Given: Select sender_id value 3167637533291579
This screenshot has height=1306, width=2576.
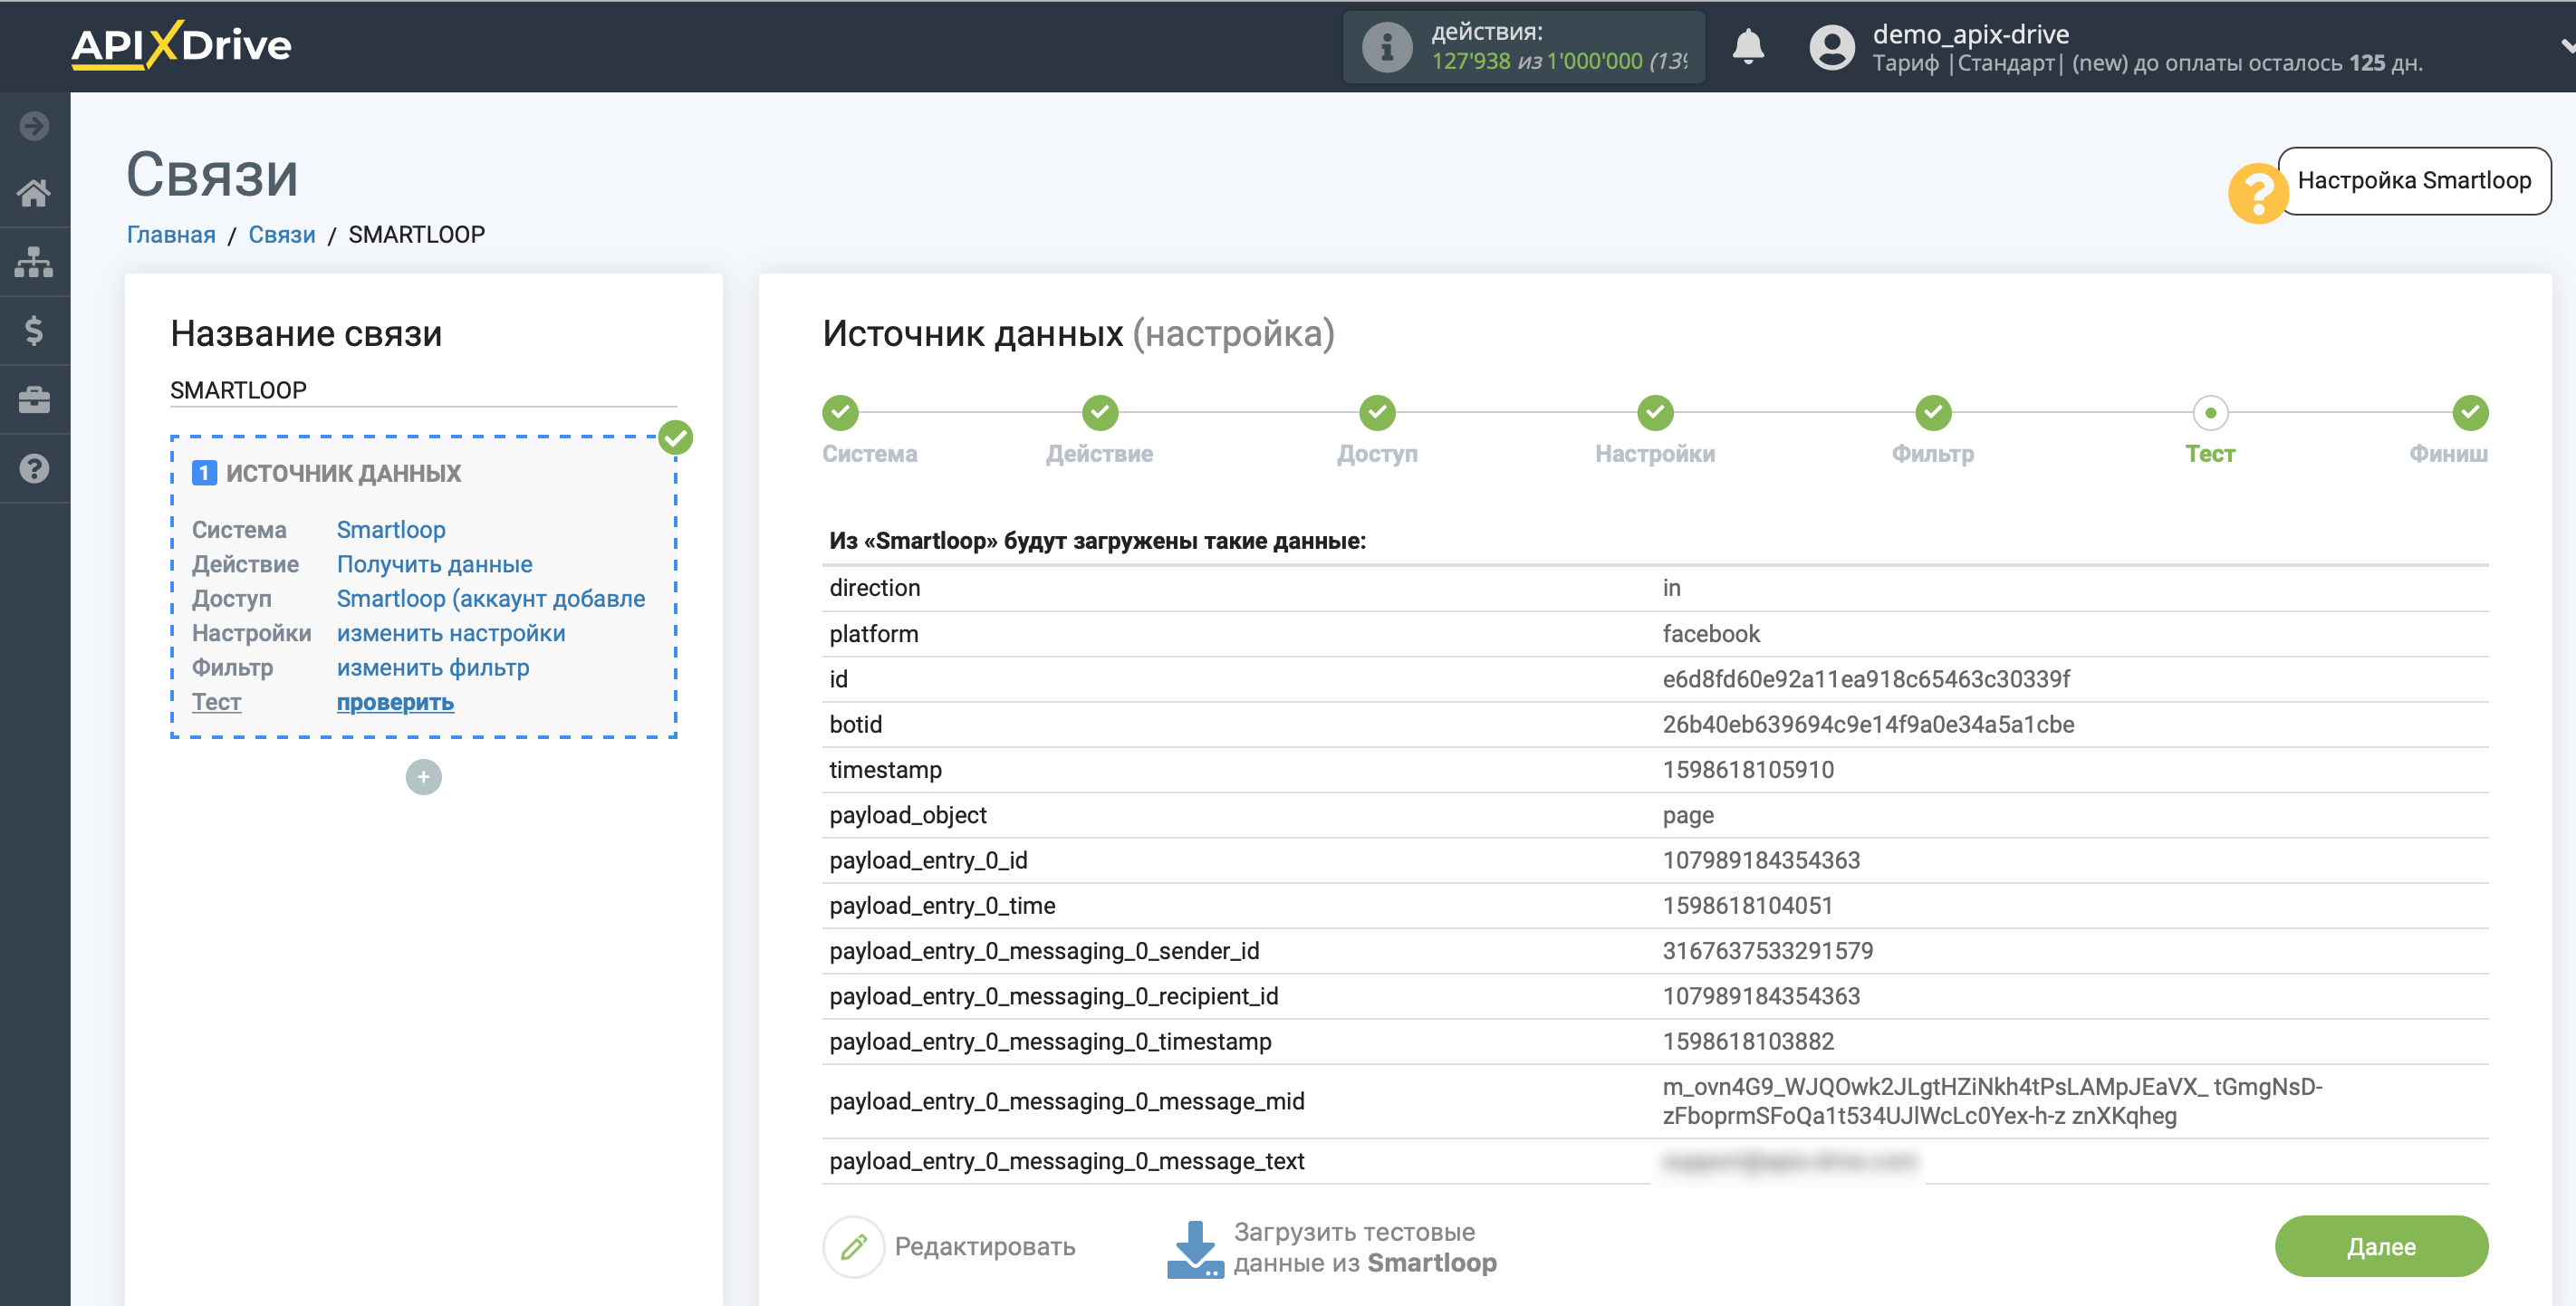Looking at the screenshot, I should click(x=1767, y=951).
